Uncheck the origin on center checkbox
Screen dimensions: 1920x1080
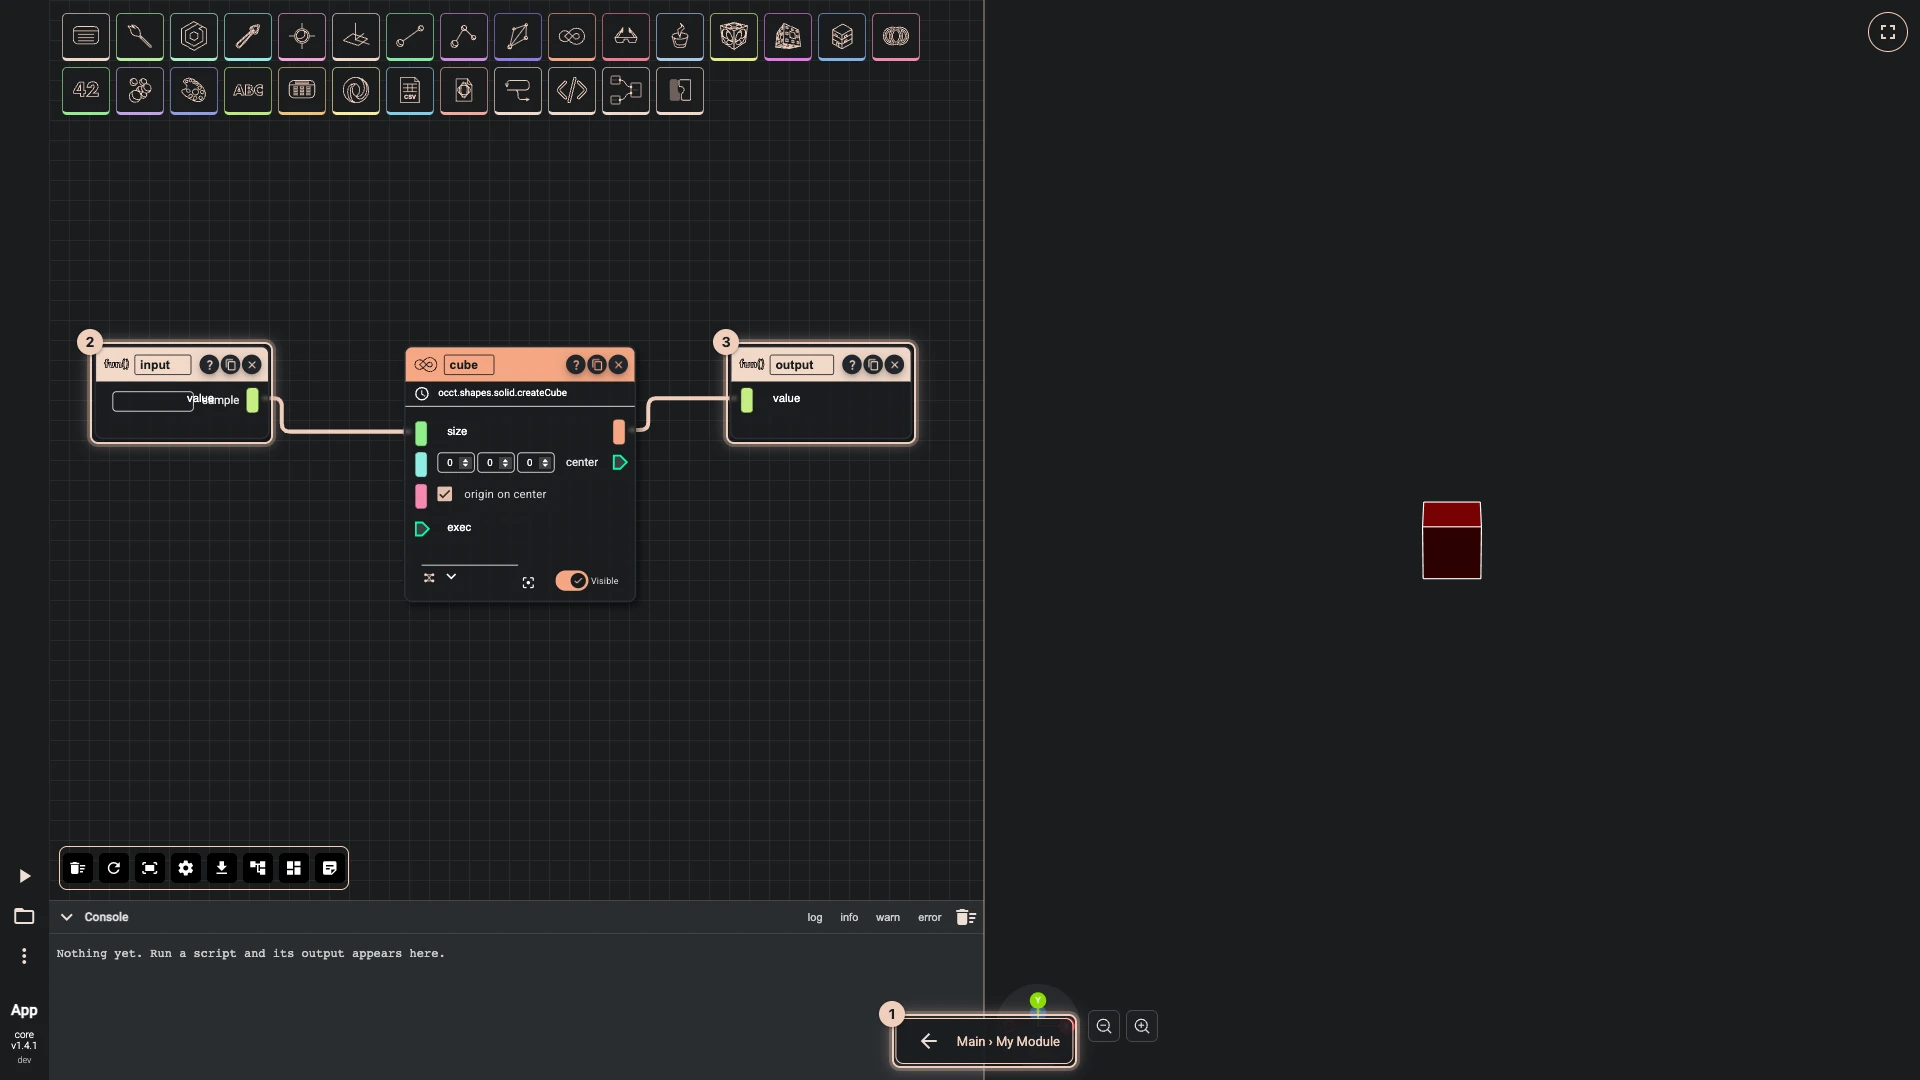[x=445, y=494]
